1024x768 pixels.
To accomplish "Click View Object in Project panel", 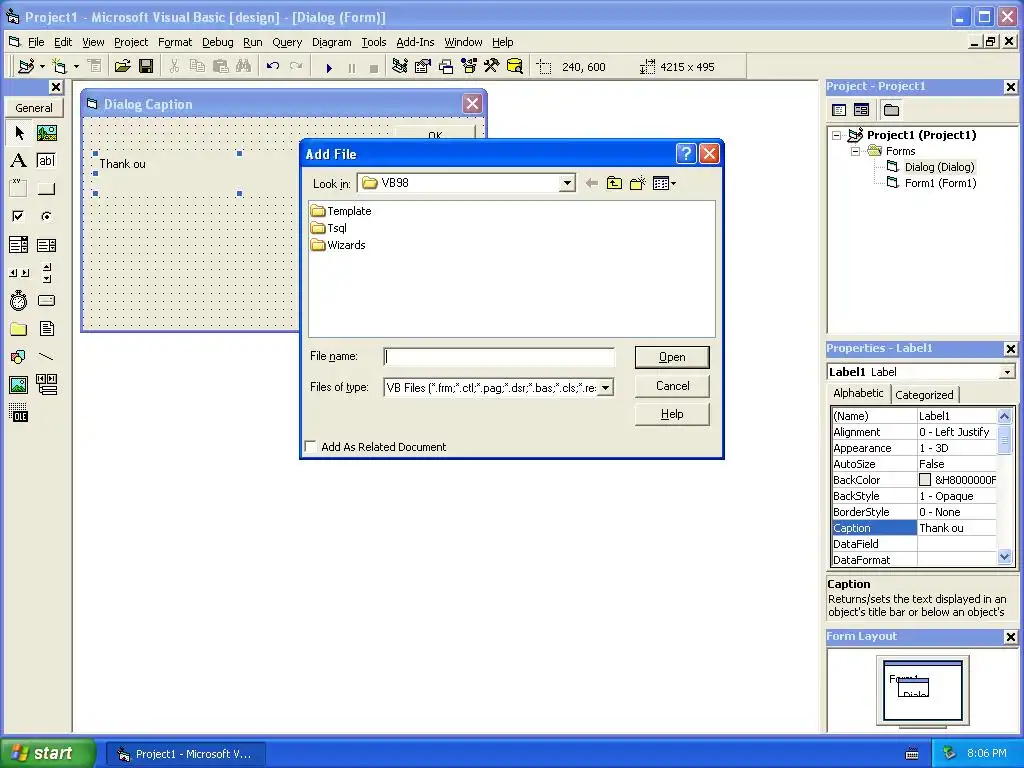I will [861, 110].
